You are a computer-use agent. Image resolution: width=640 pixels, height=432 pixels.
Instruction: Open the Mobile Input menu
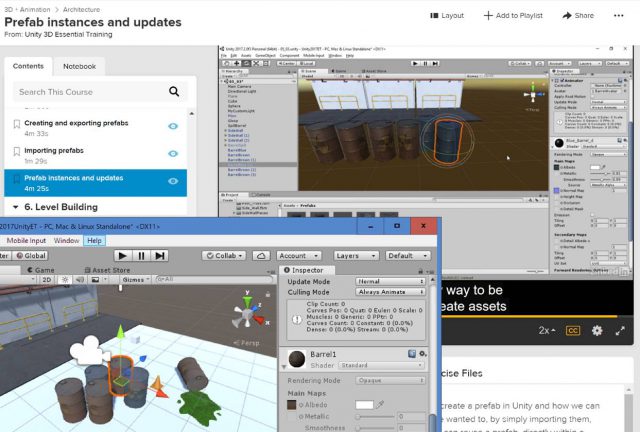point(26,240)
